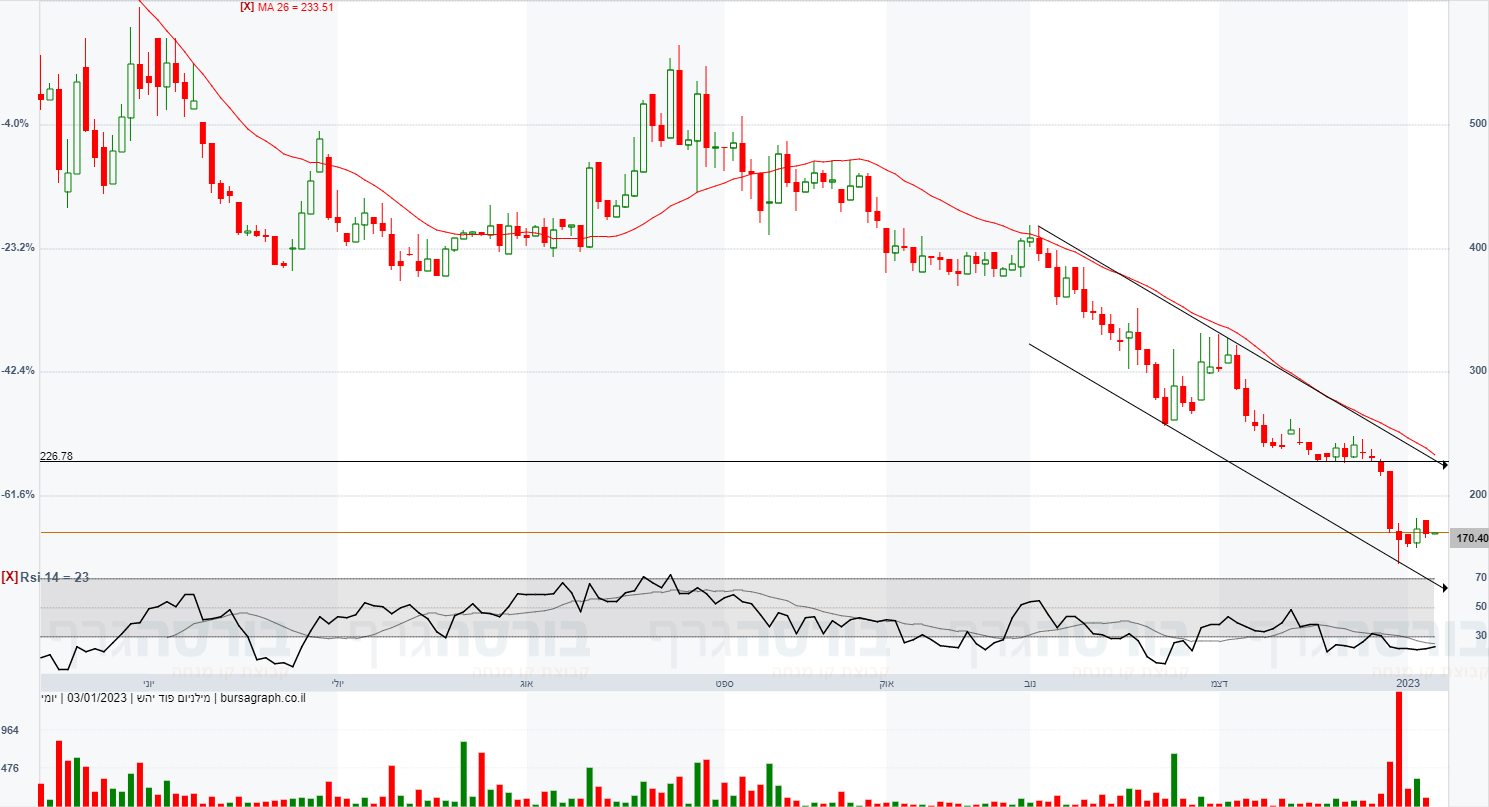Click the אוק month label on the time axis

[886, 683]
